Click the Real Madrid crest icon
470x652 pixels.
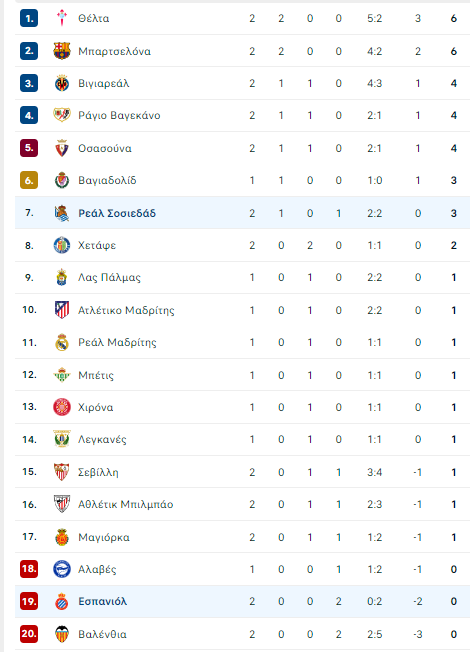point(62,342)
